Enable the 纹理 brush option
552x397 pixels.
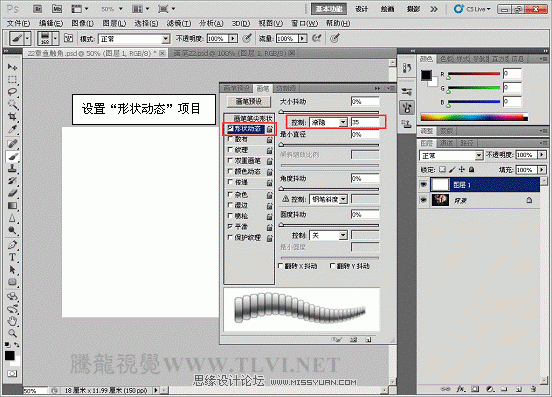[x=230, y=150]
